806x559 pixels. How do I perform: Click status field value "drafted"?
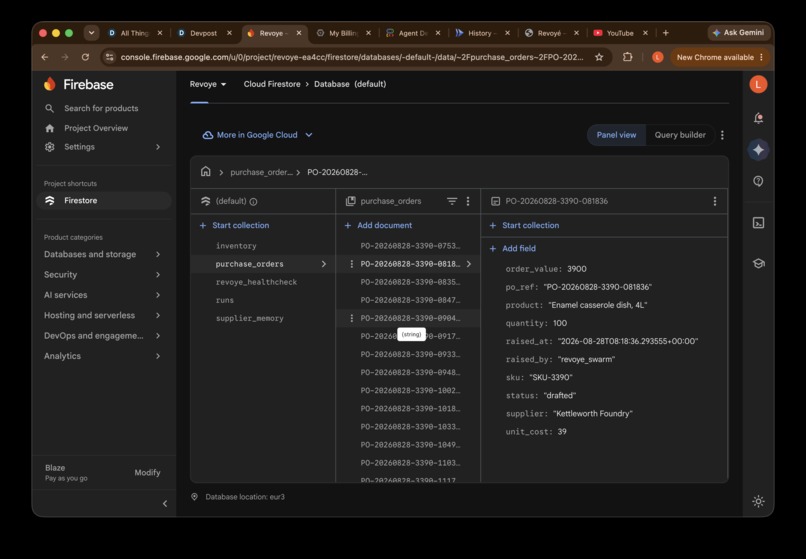(x=560, y=395)
